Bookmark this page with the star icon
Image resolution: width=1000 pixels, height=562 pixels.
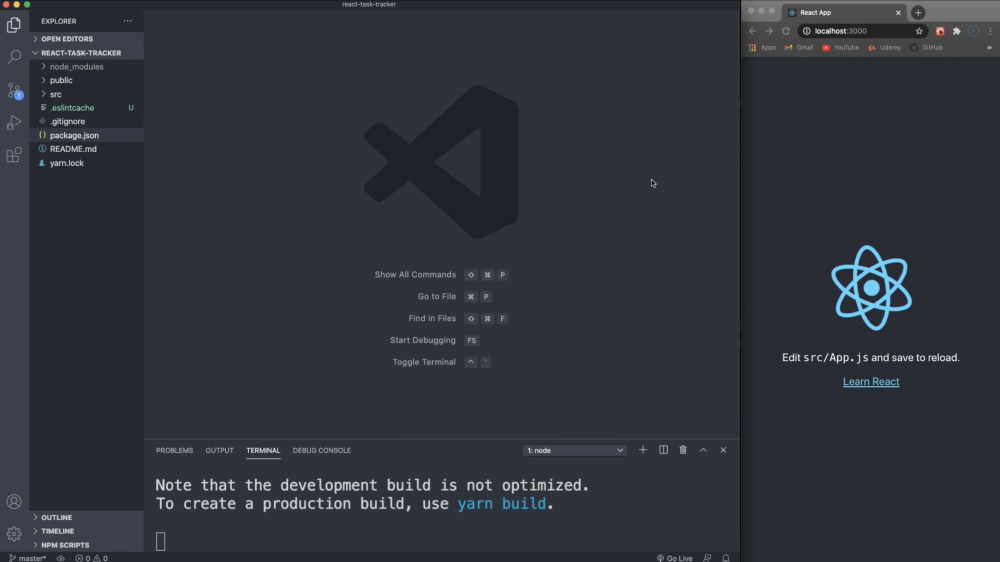919,31
